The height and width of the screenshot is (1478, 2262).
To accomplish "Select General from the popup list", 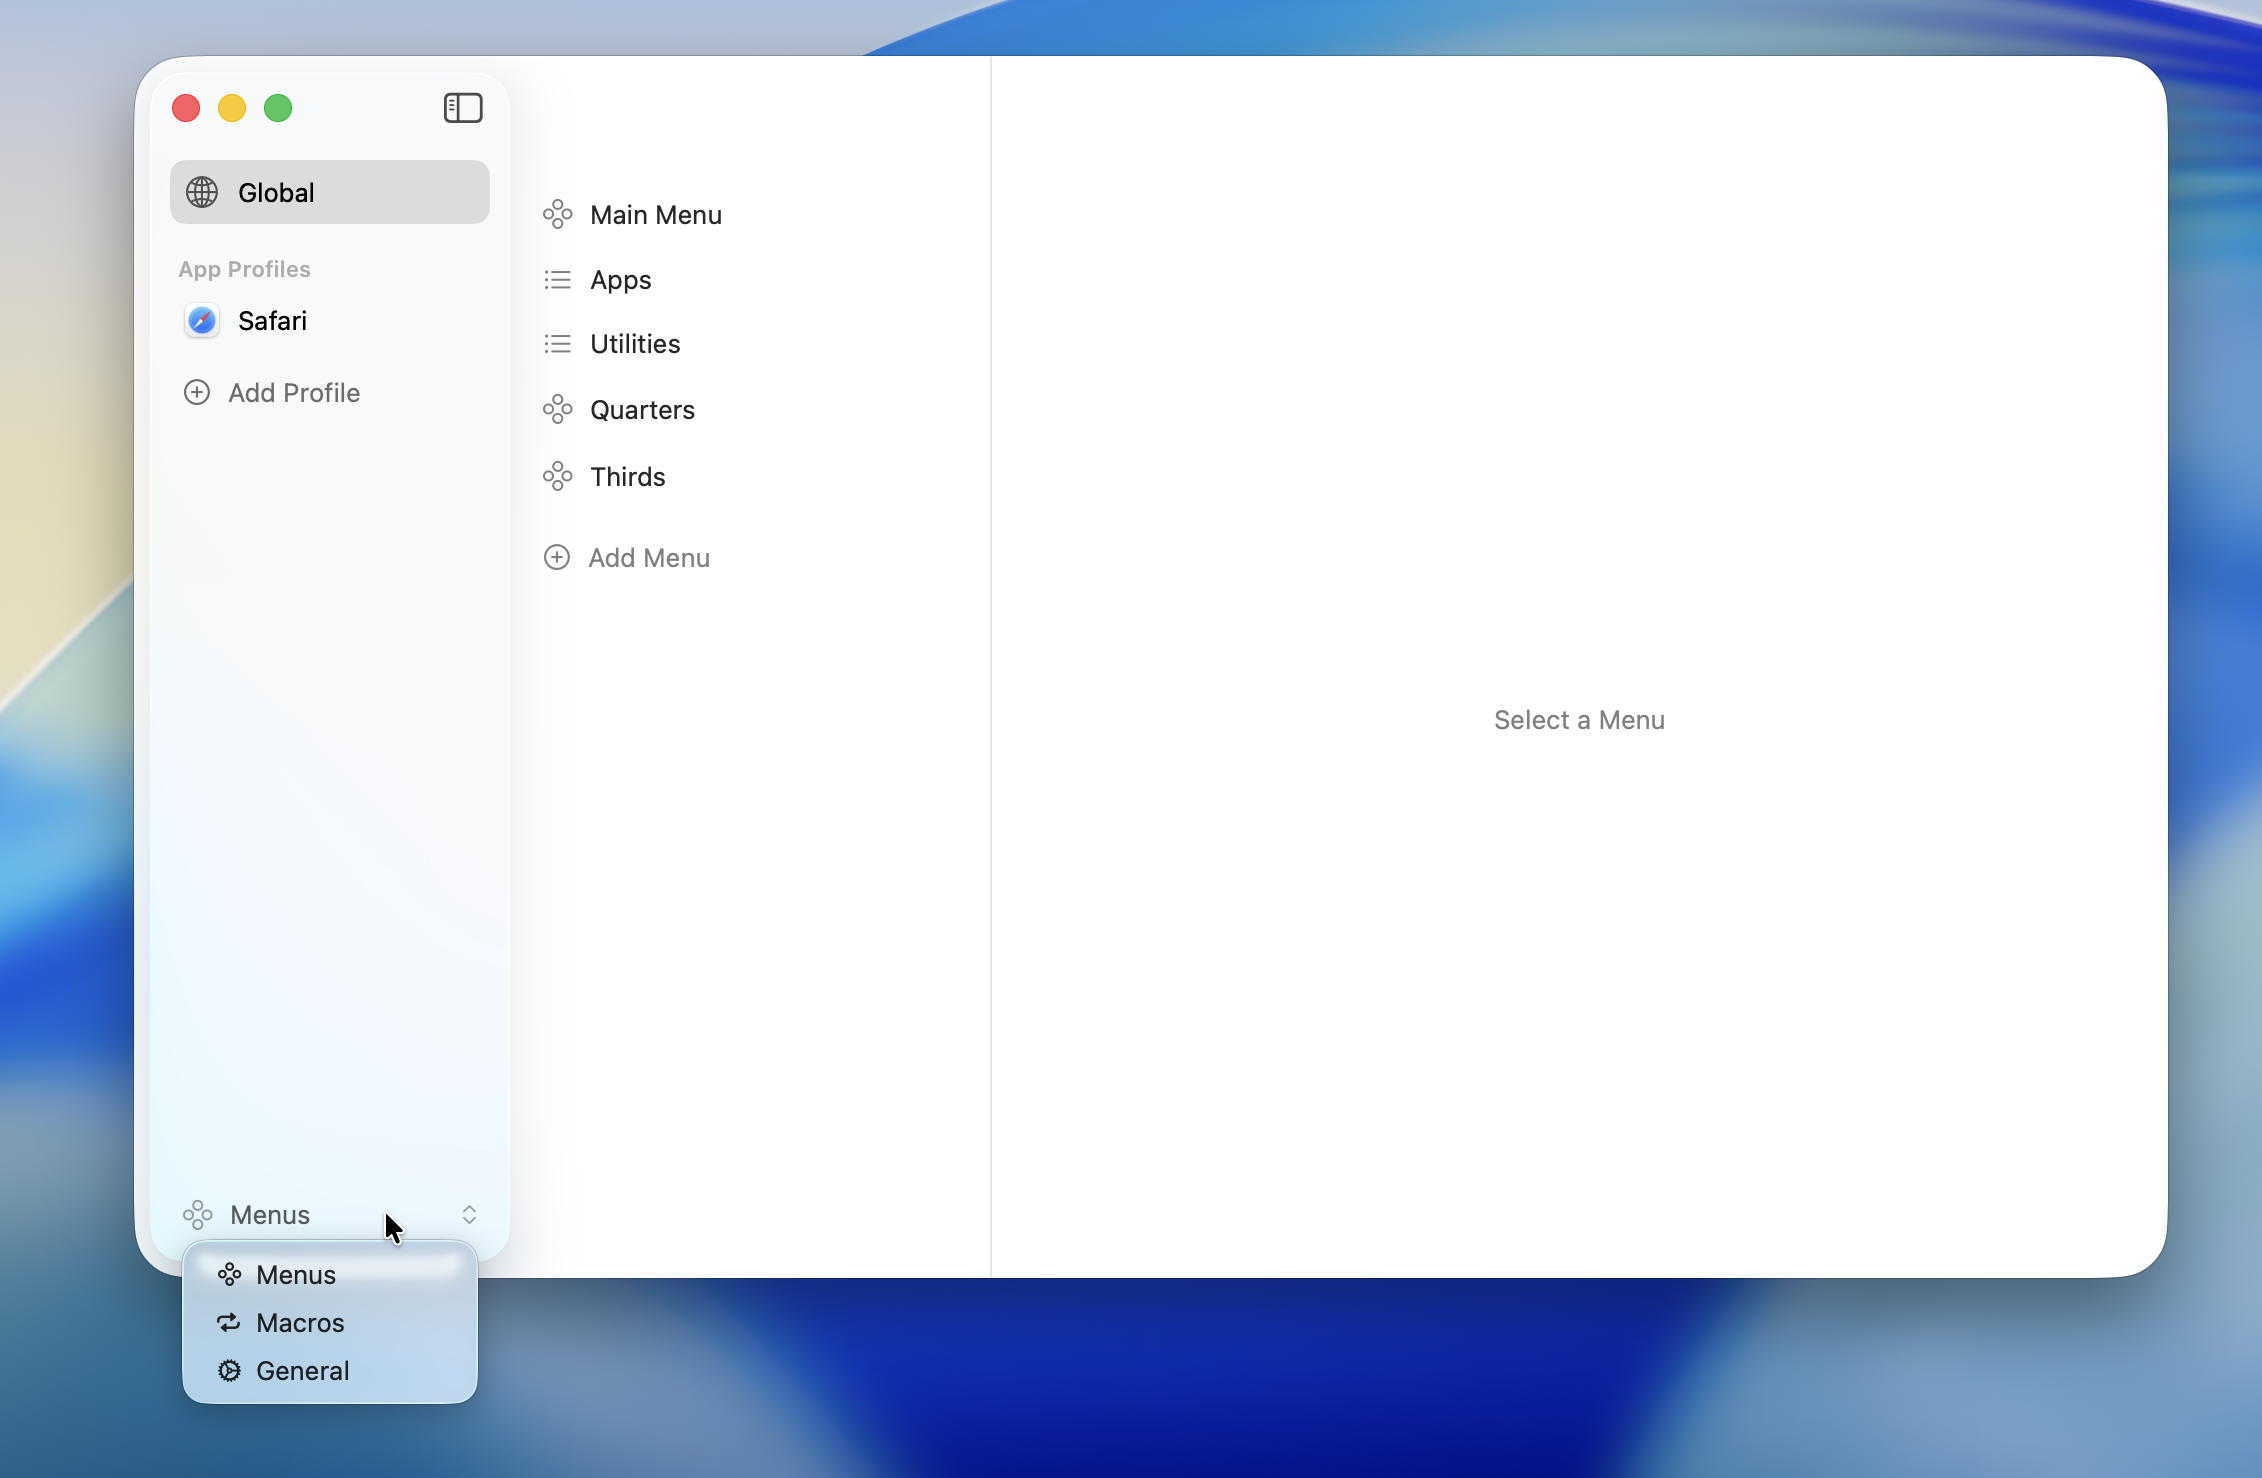I will click(x=302, y=1370).
